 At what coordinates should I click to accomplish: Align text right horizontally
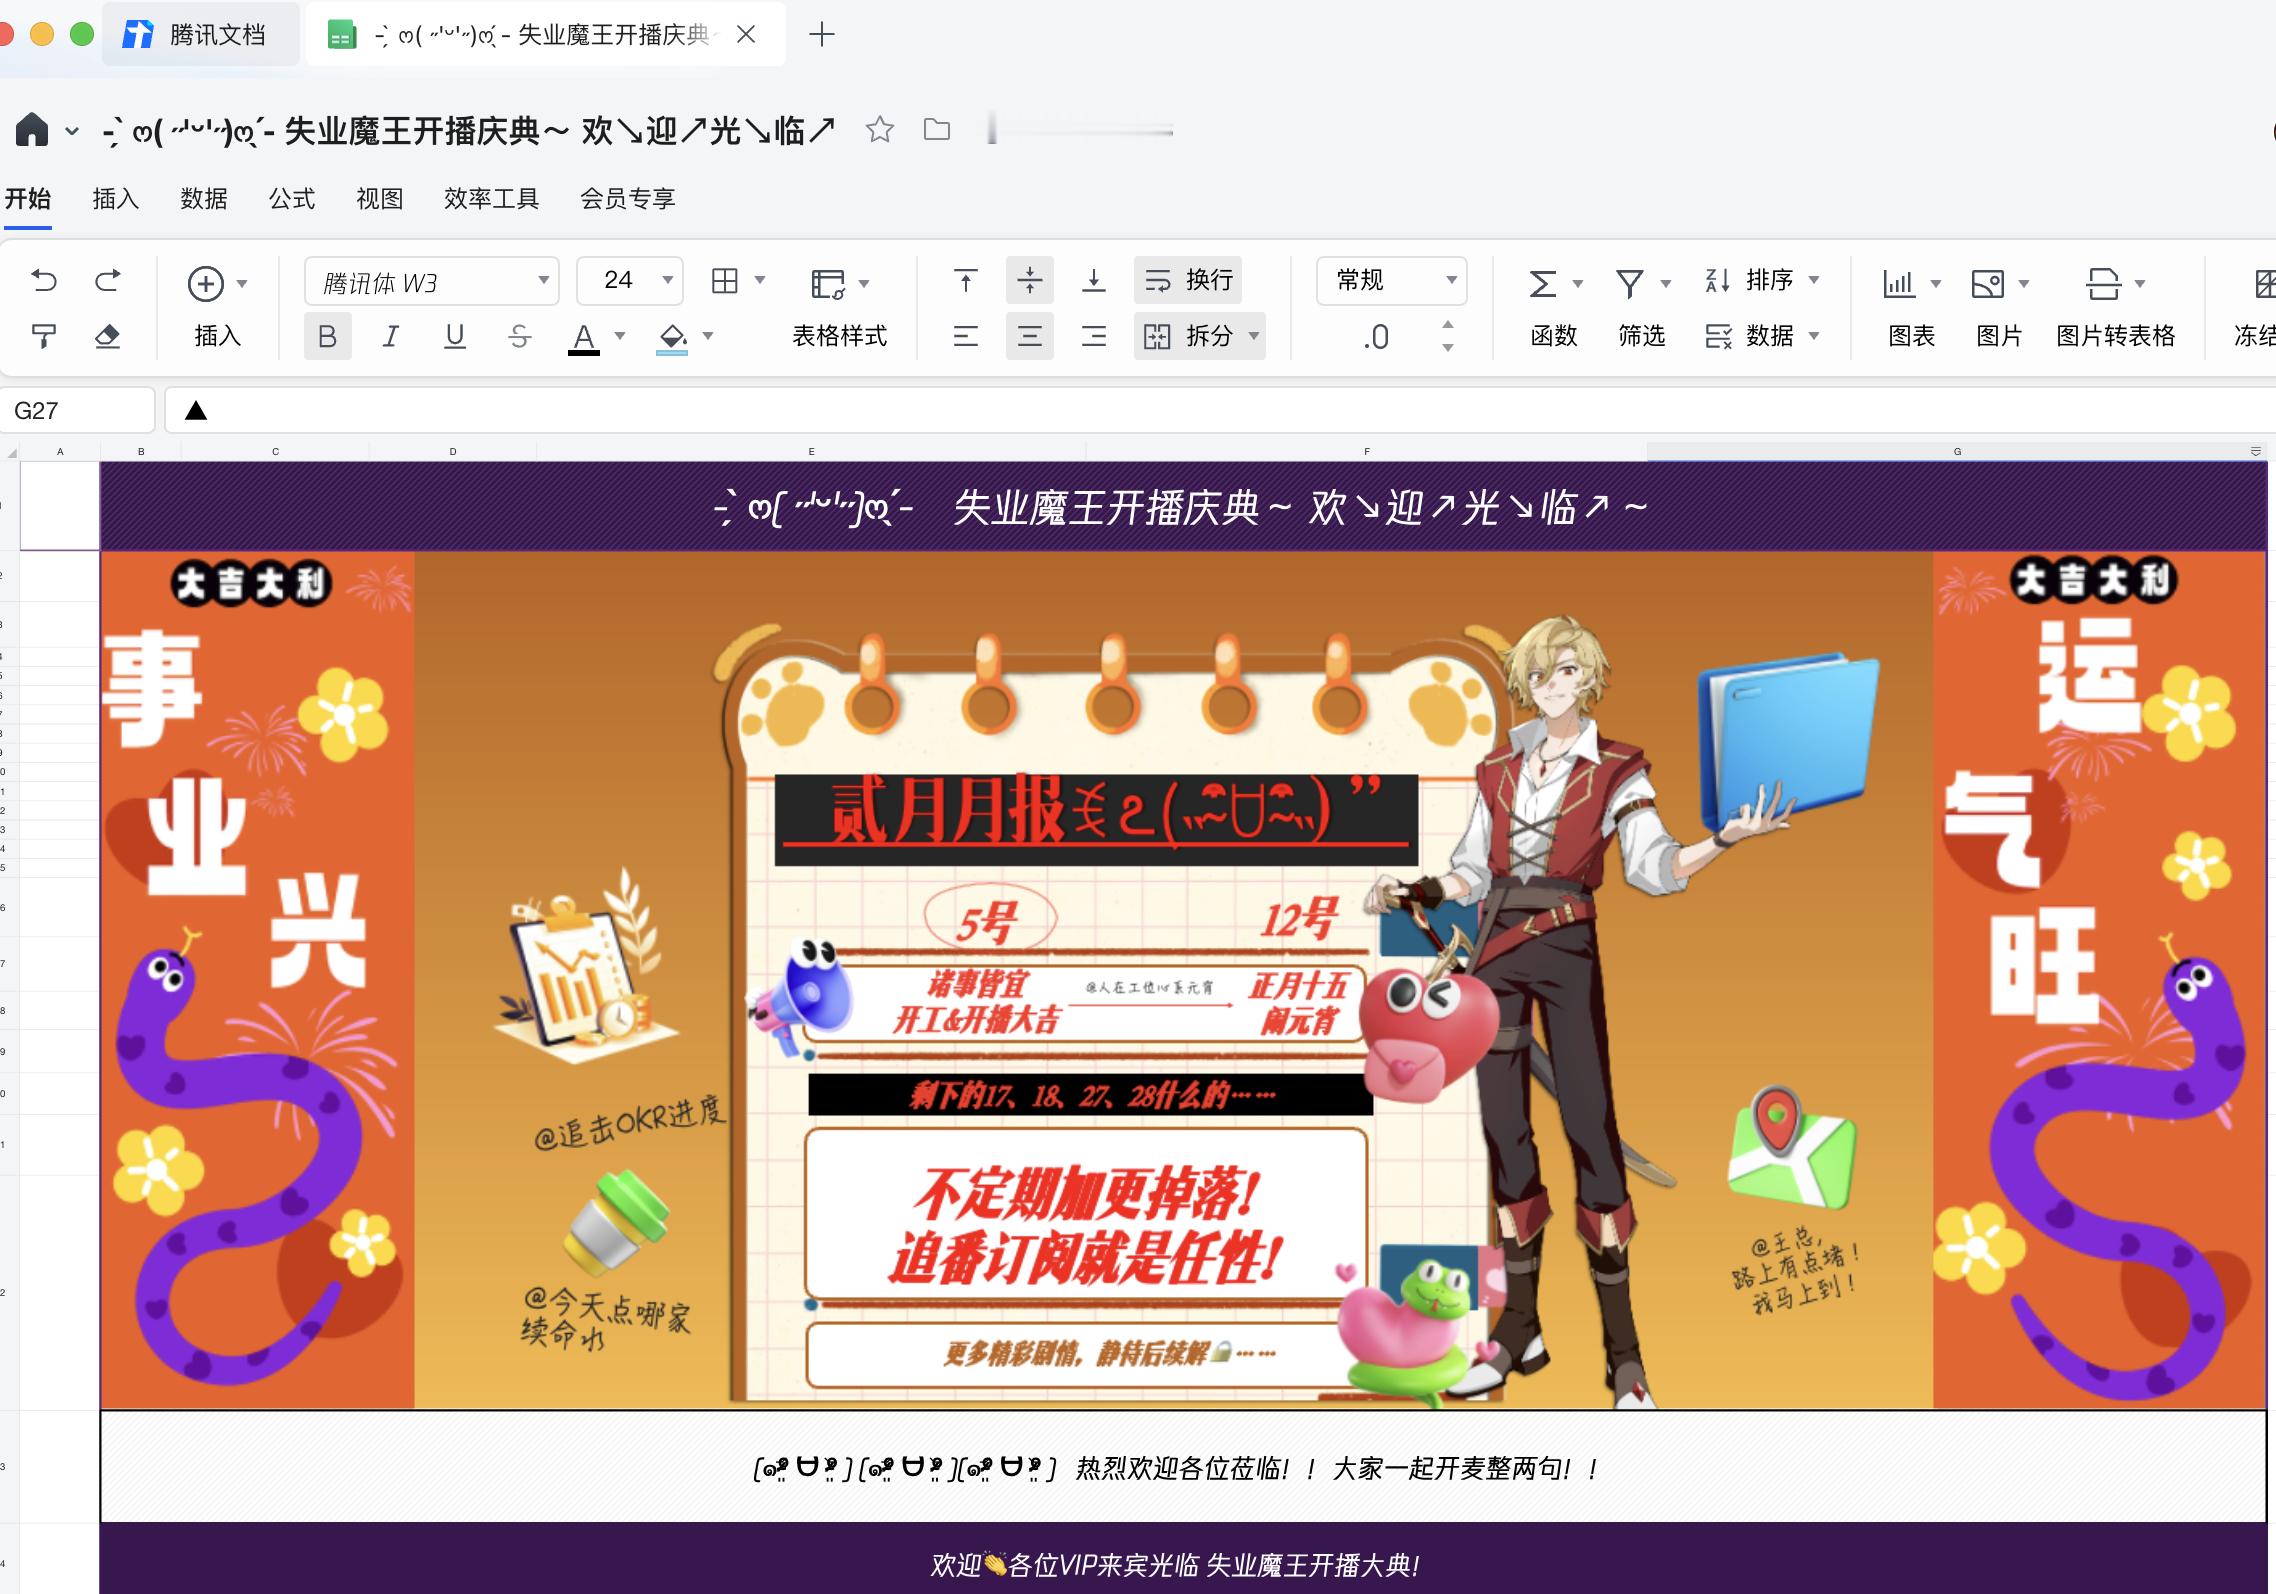pyautogui.click(x=1094, y=337)
